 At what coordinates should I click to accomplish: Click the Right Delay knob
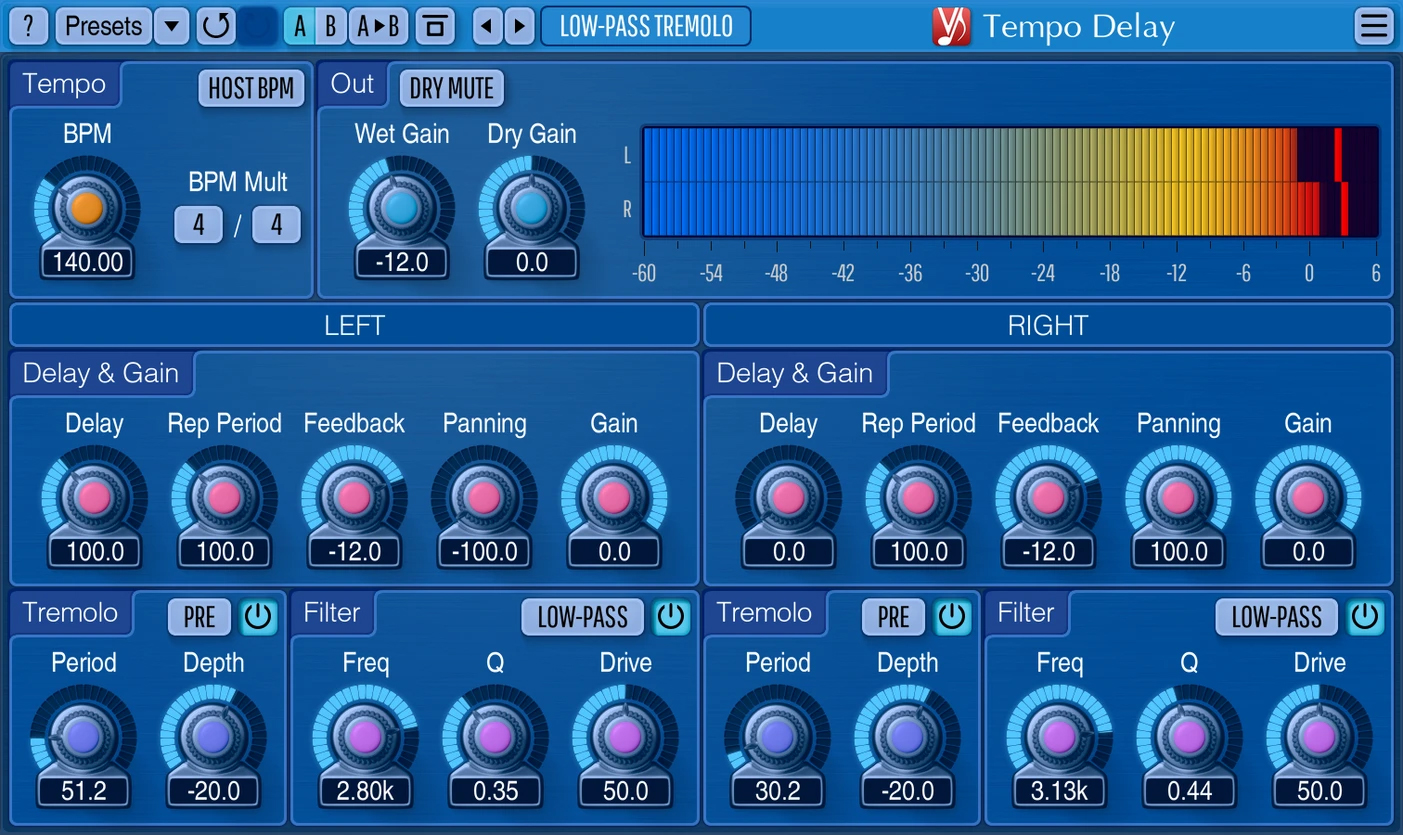click(788, 497)
